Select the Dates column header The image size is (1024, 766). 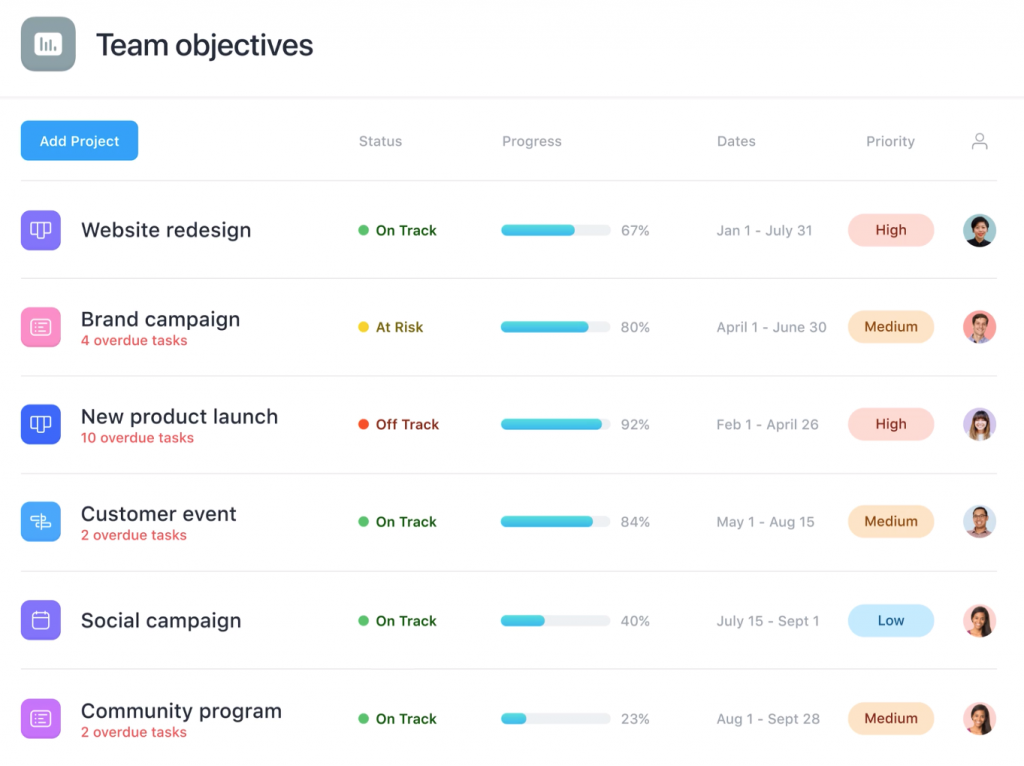[x=736, y=141]
